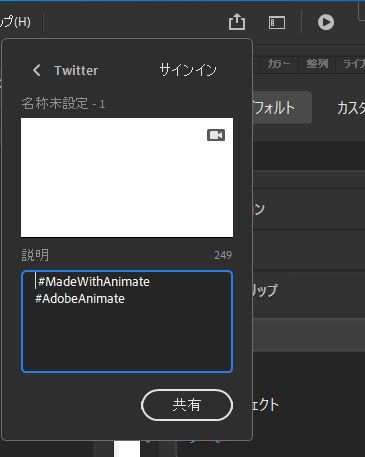Click the white video preview thumbnail
This screenshot has width=365, height=457.
(127, 177)
